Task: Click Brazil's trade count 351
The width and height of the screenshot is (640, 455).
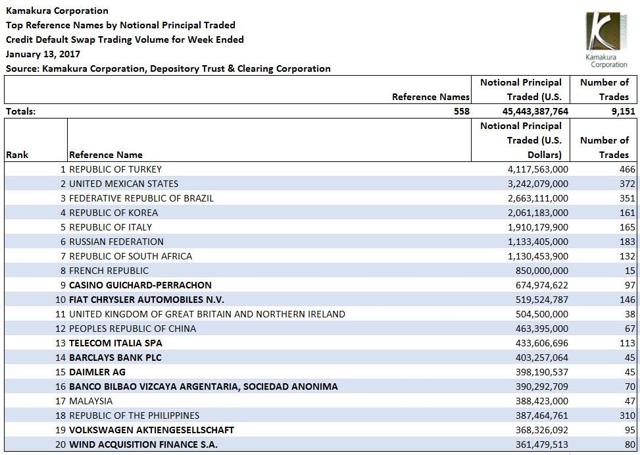Action: [x=627, y=198]
